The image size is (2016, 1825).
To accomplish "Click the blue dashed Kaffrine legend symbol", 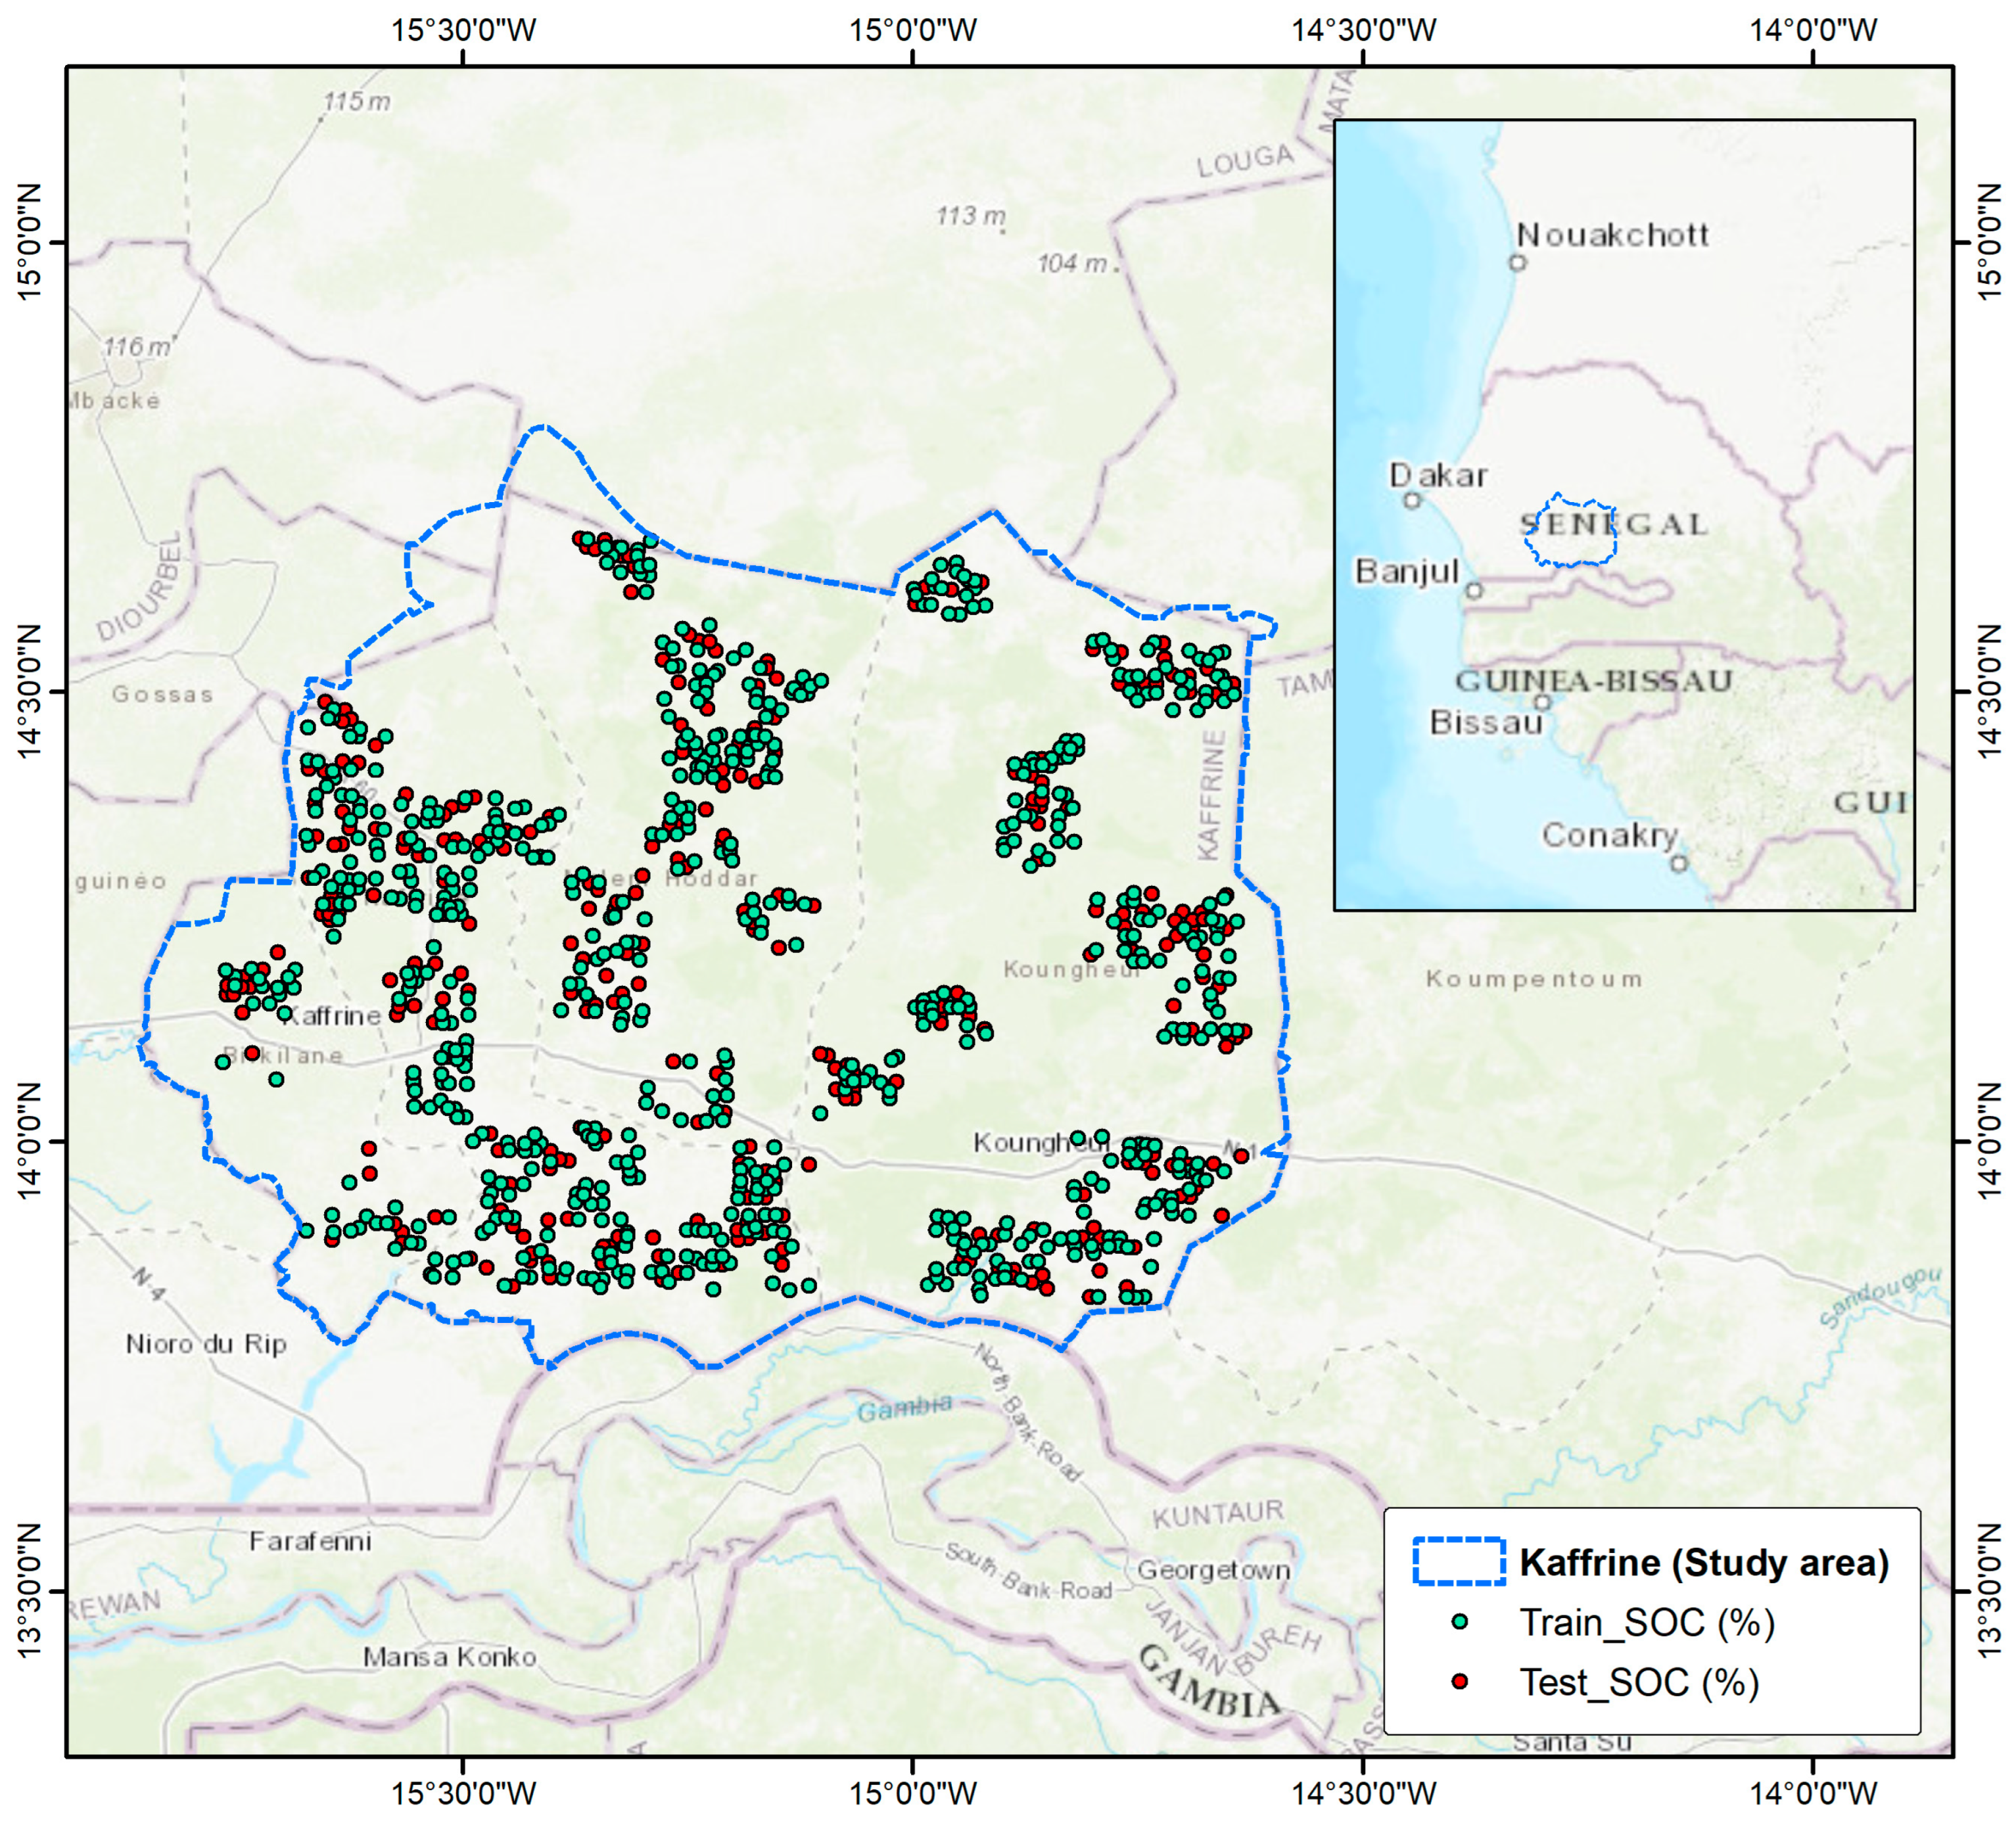I will point(1459,1562).
